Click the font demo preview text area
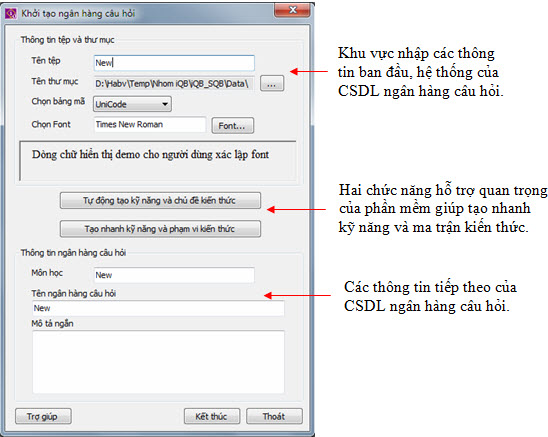The height and width of the screenshot is (437, 548). coord(158,161)
